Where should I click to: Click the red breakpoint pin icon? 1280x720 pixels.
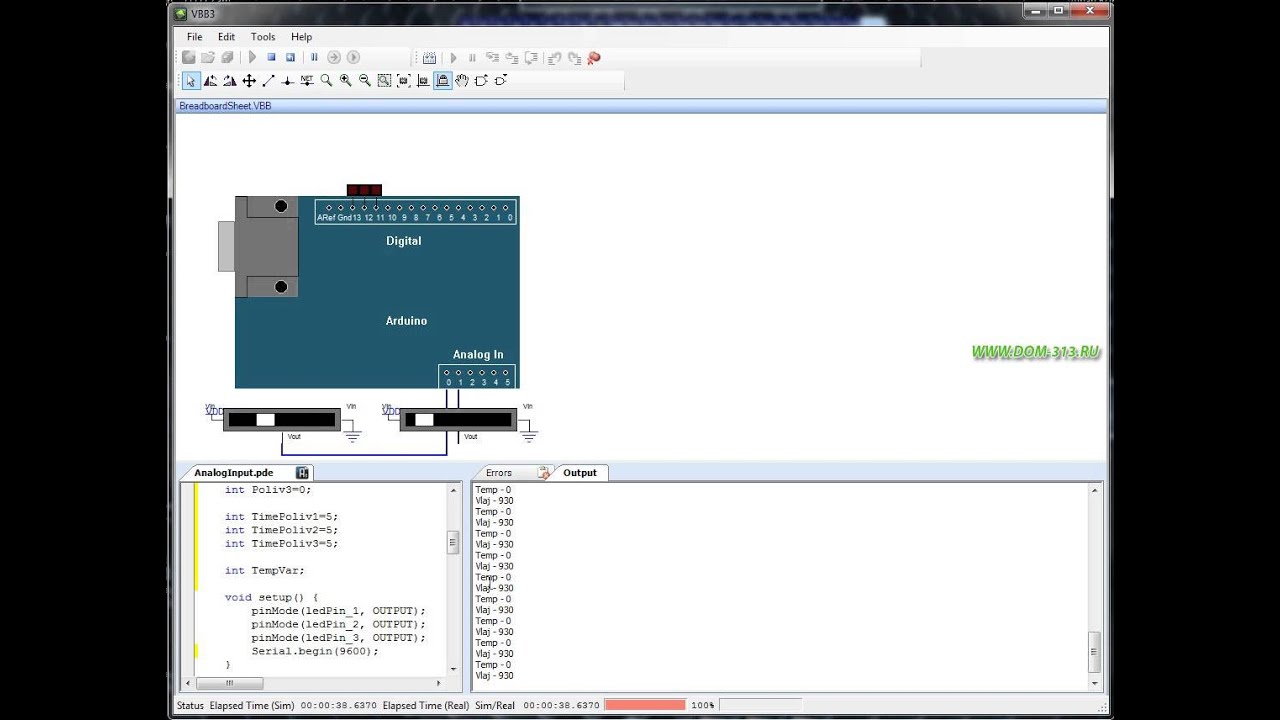pos(594,58)
